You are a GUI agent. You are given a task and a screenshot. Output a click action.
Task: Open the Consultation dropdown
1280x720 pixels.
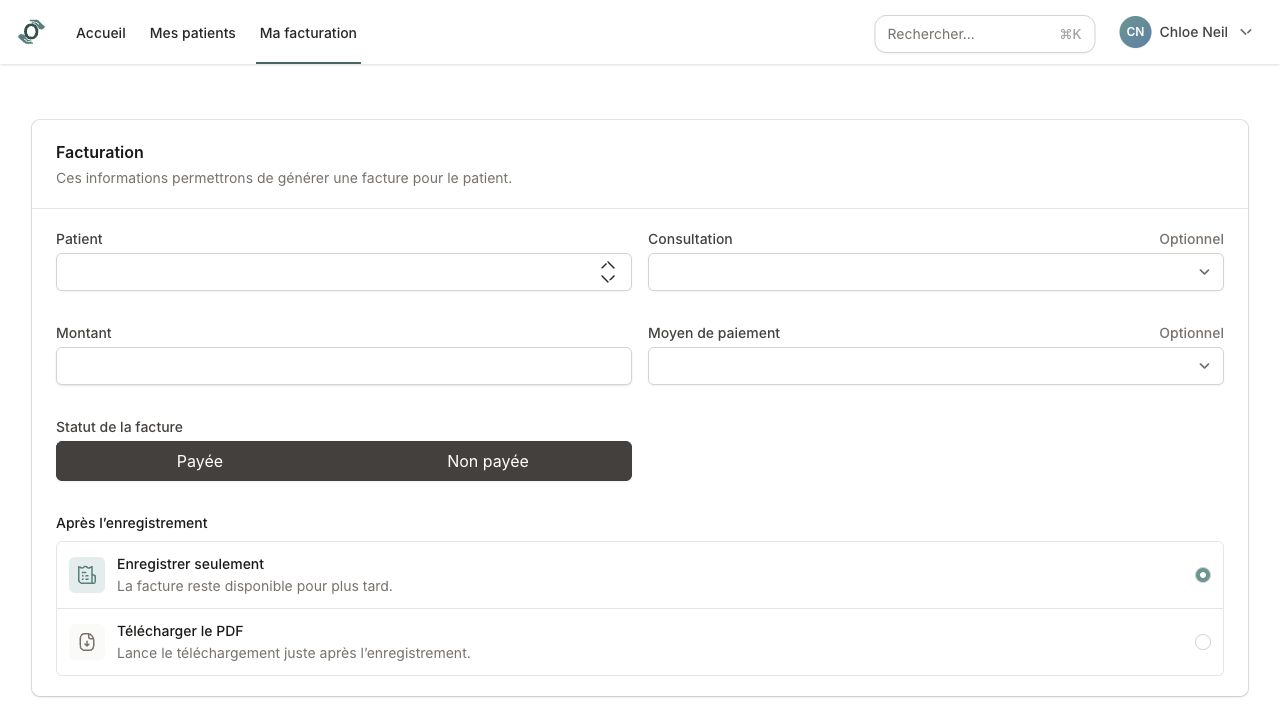(x=936, y=272)
